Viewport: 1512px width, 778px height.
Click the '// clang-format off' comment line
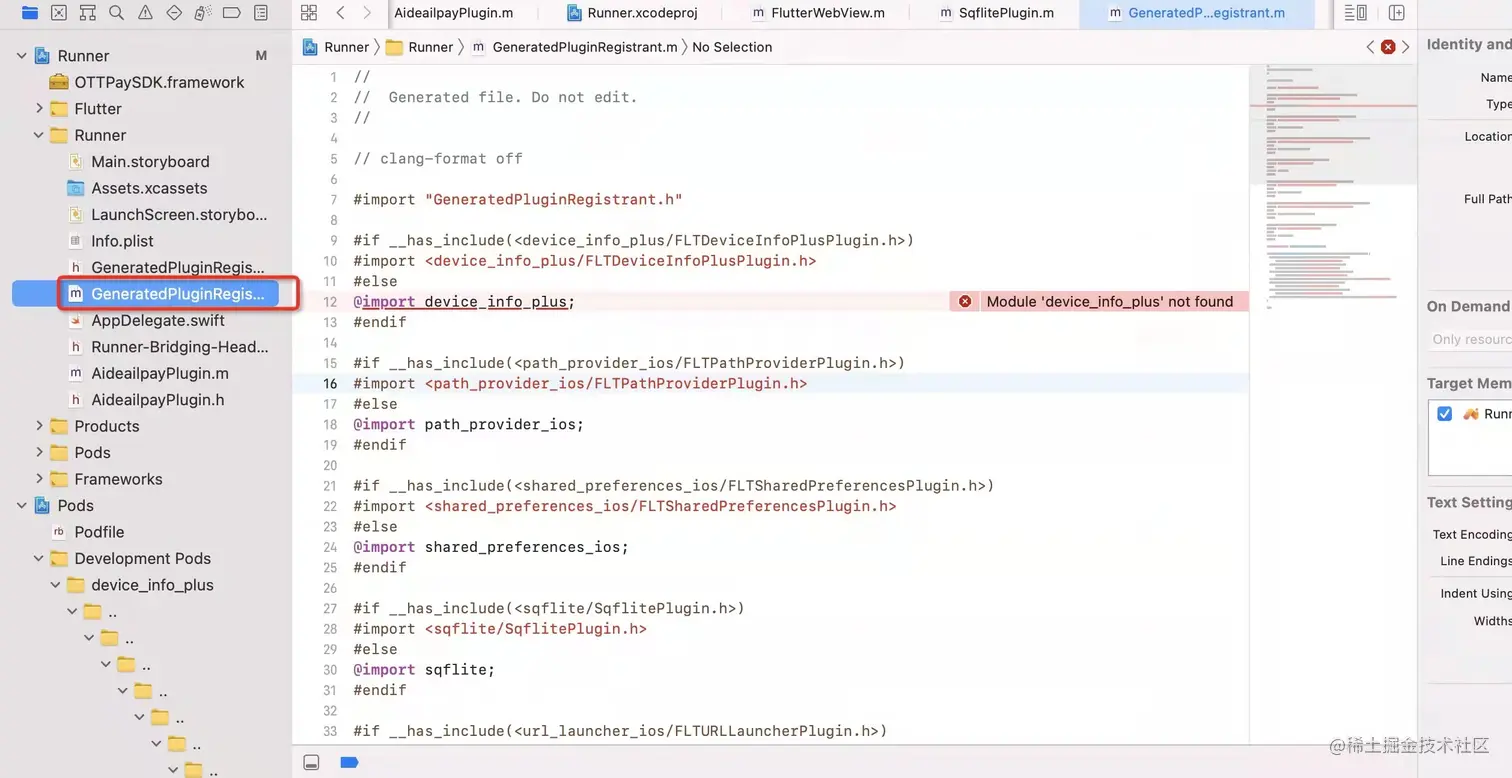(438, 158)
